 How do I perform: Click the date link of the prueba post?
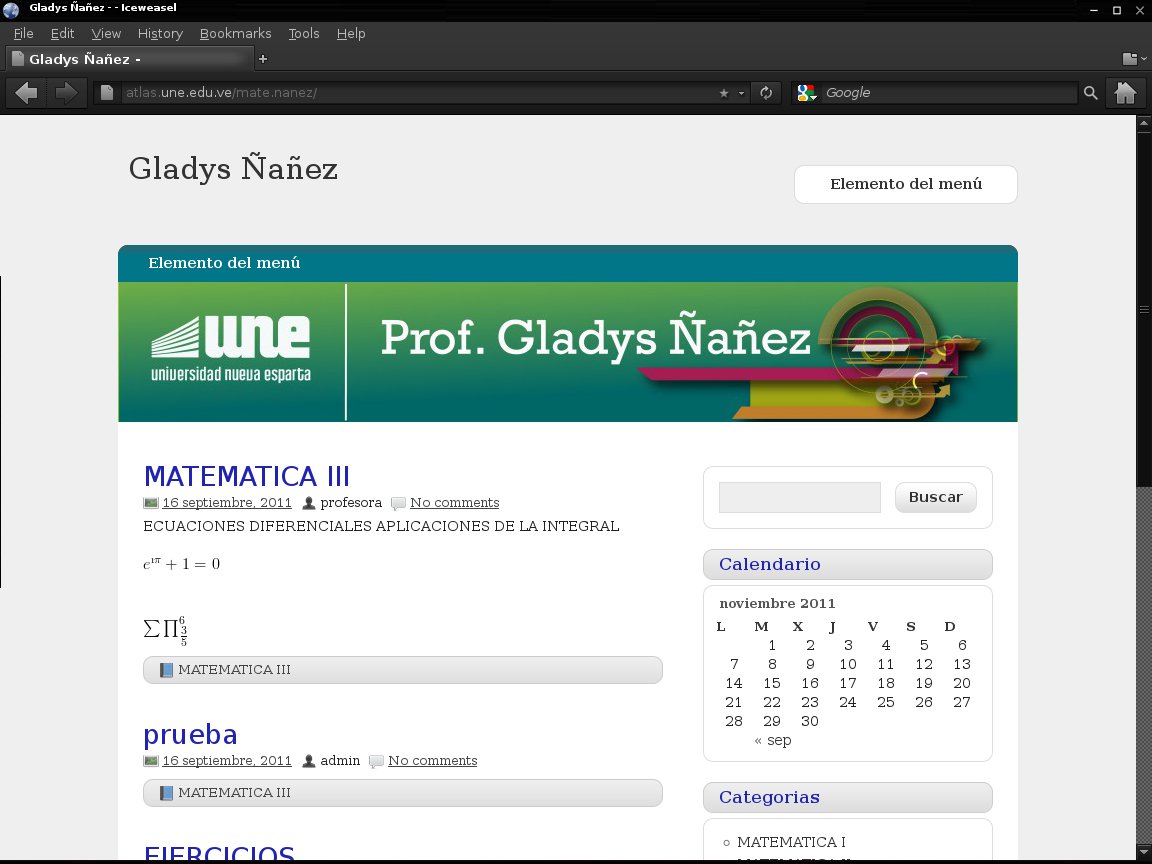(227, 760)
